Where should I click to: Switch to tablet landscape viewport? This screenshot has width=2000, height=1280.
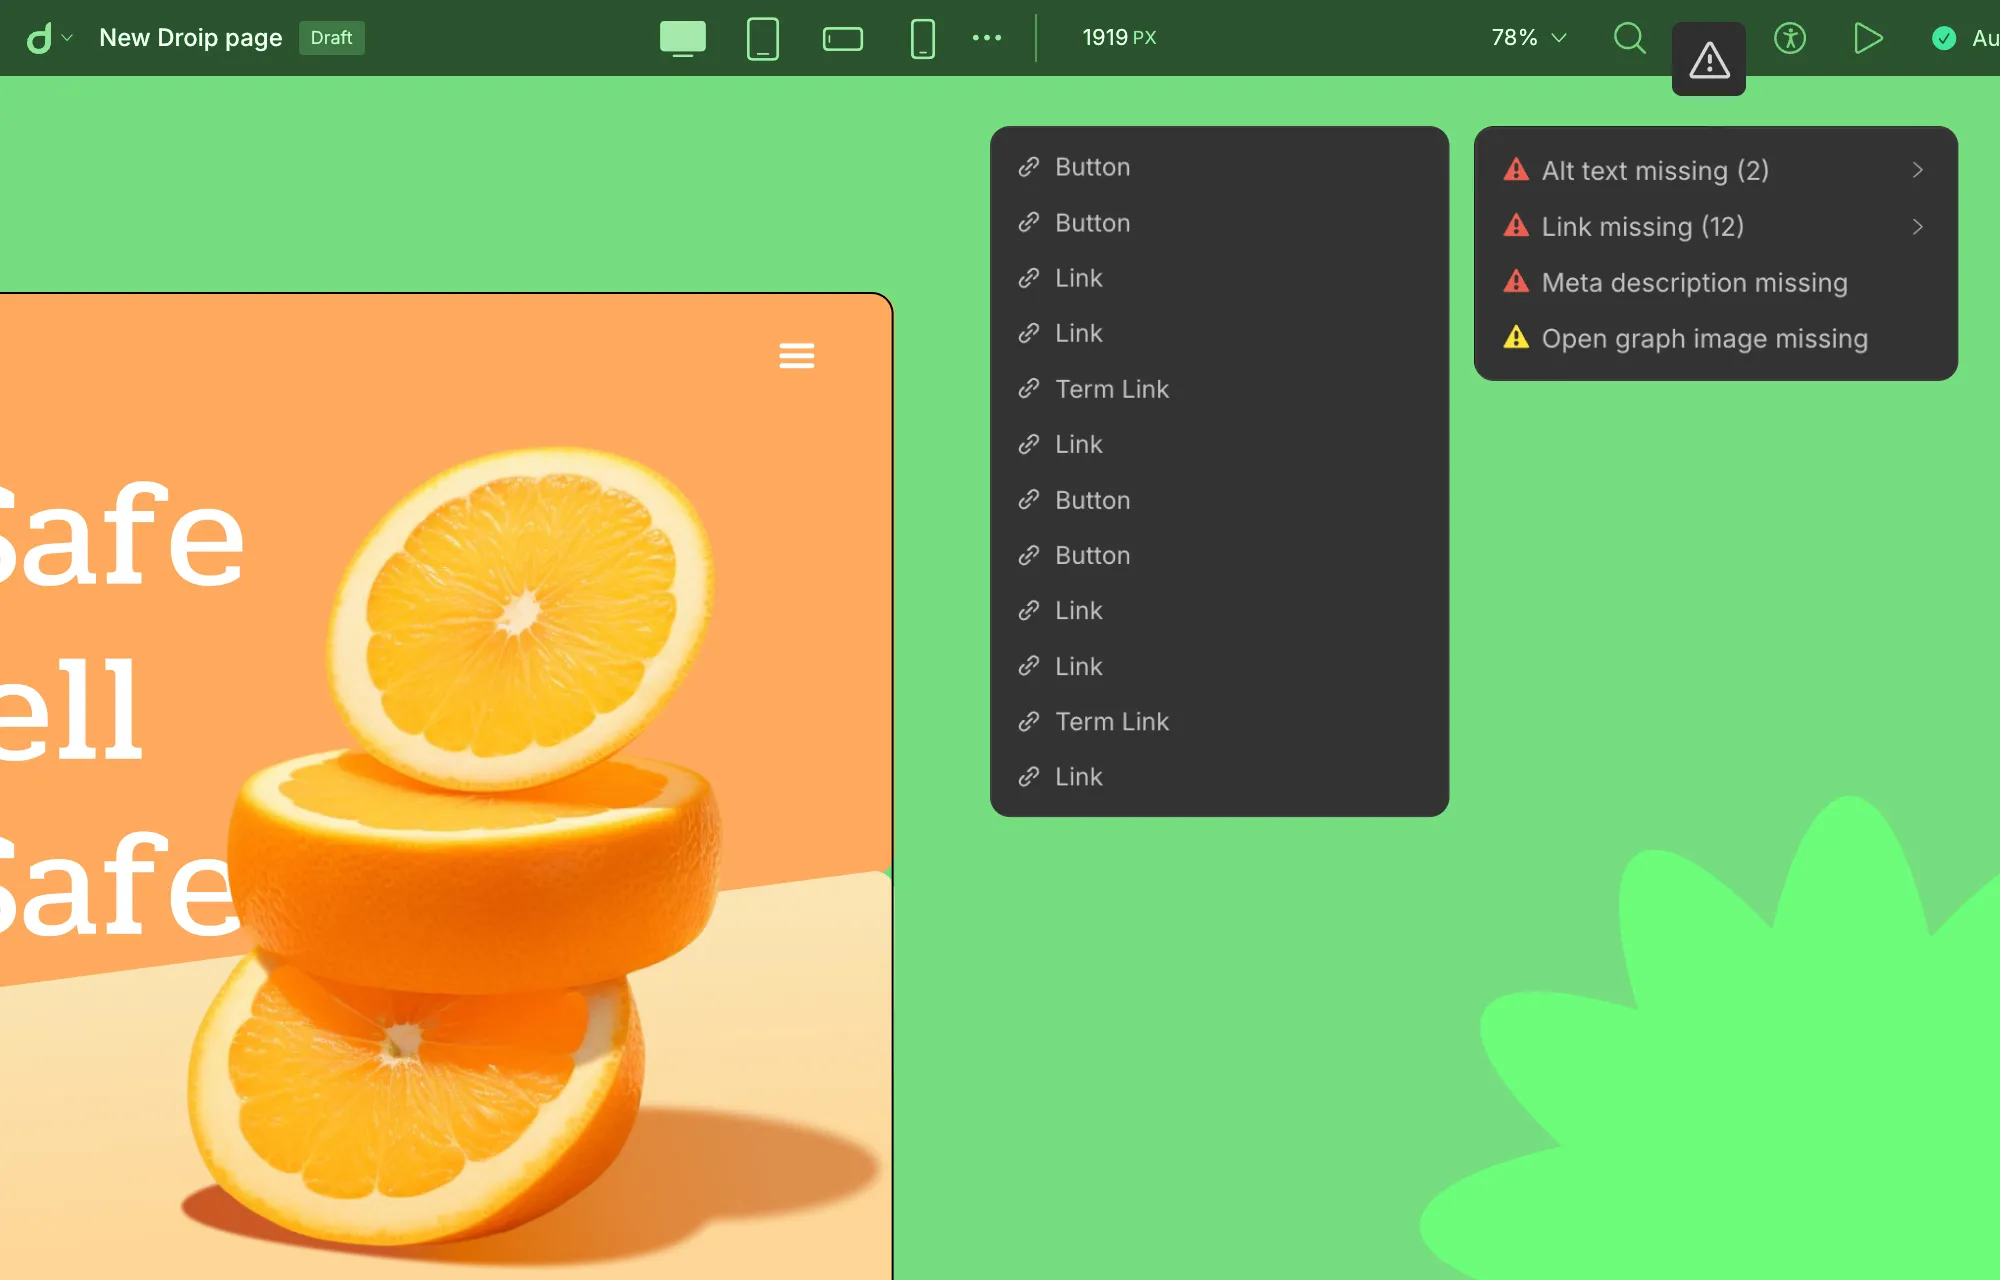[x=842, y=38]
